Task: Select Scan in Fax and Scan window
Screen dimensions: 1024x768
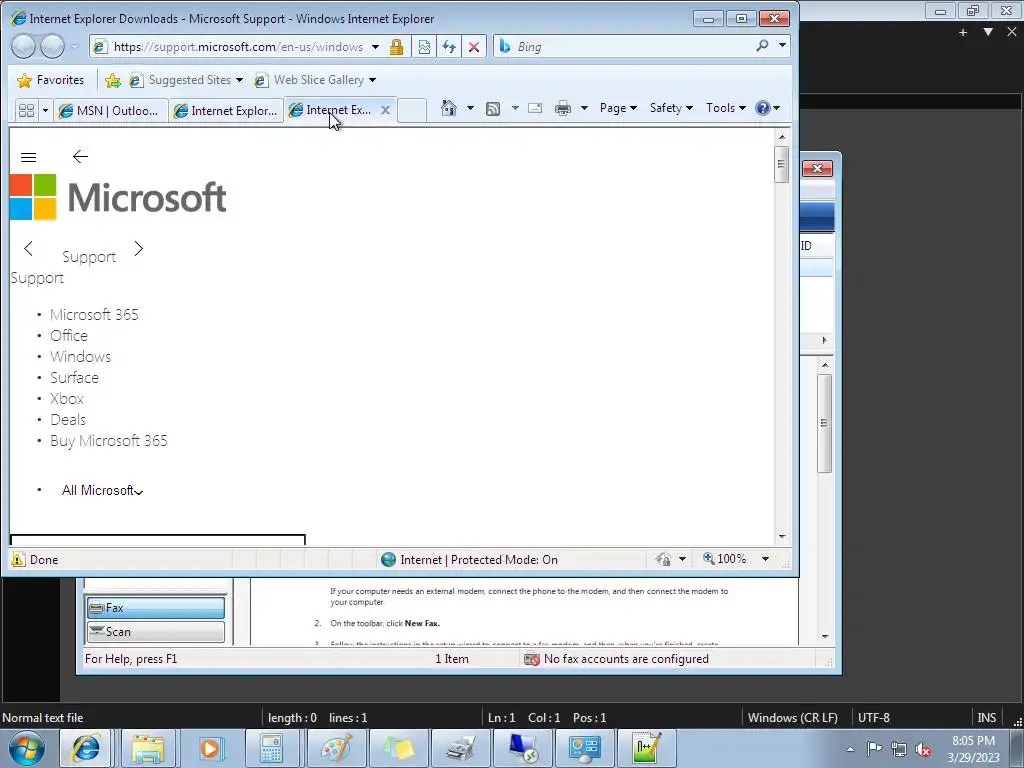Action: pyautogui.click(x=155, y=632)
